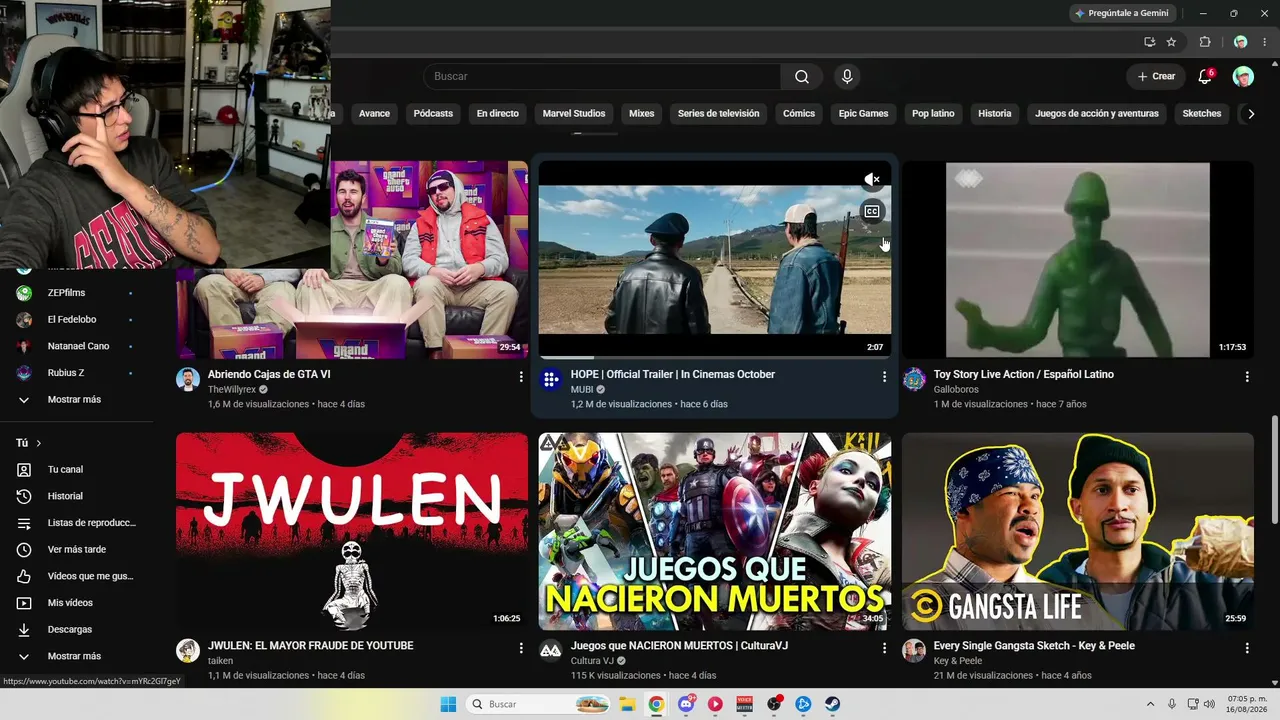Screen dimensions: 1280x720
Task: Expand the Tú section's Mostrar más
Action: pyautogui.click(x=74, y=656)
